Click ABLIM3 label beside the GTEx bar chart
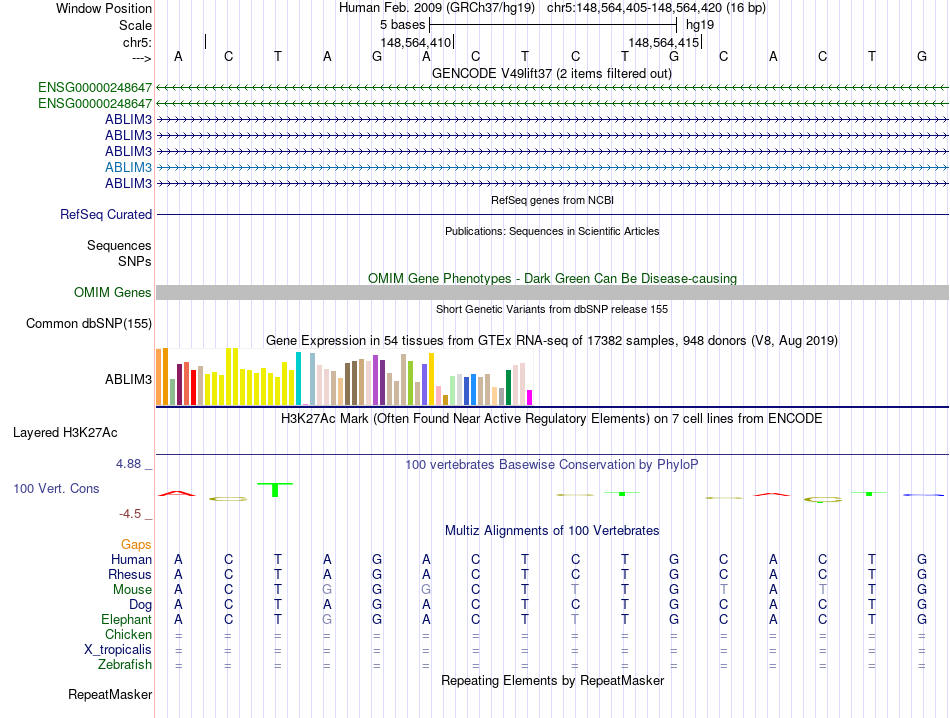The width and height of the screenshot is (950, 718). [x=128, y=379]
